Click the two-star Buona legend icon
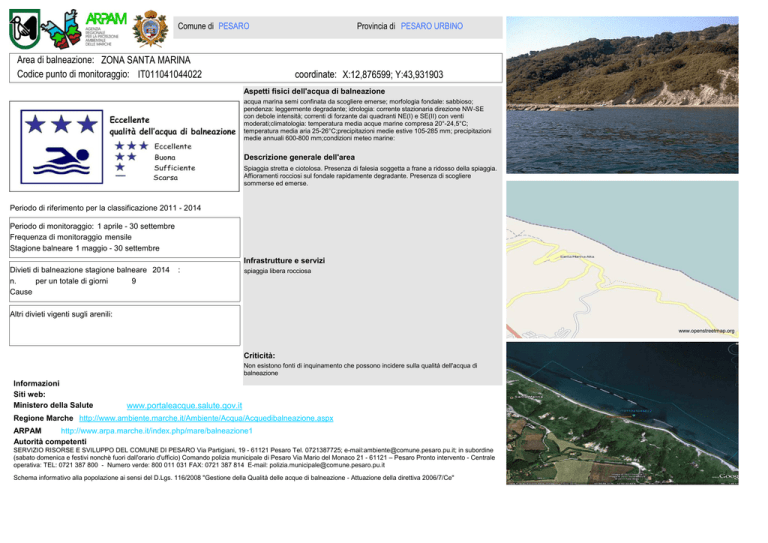Viewport: 768px width, 543px height. (x=125, y=157)
